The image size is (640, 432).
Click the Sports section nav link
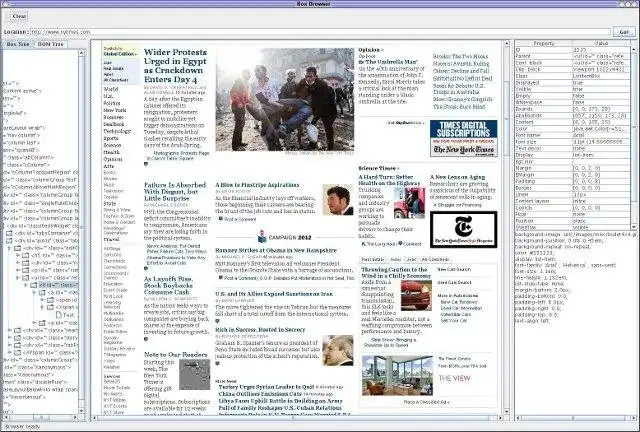click(x=111, y=138)
